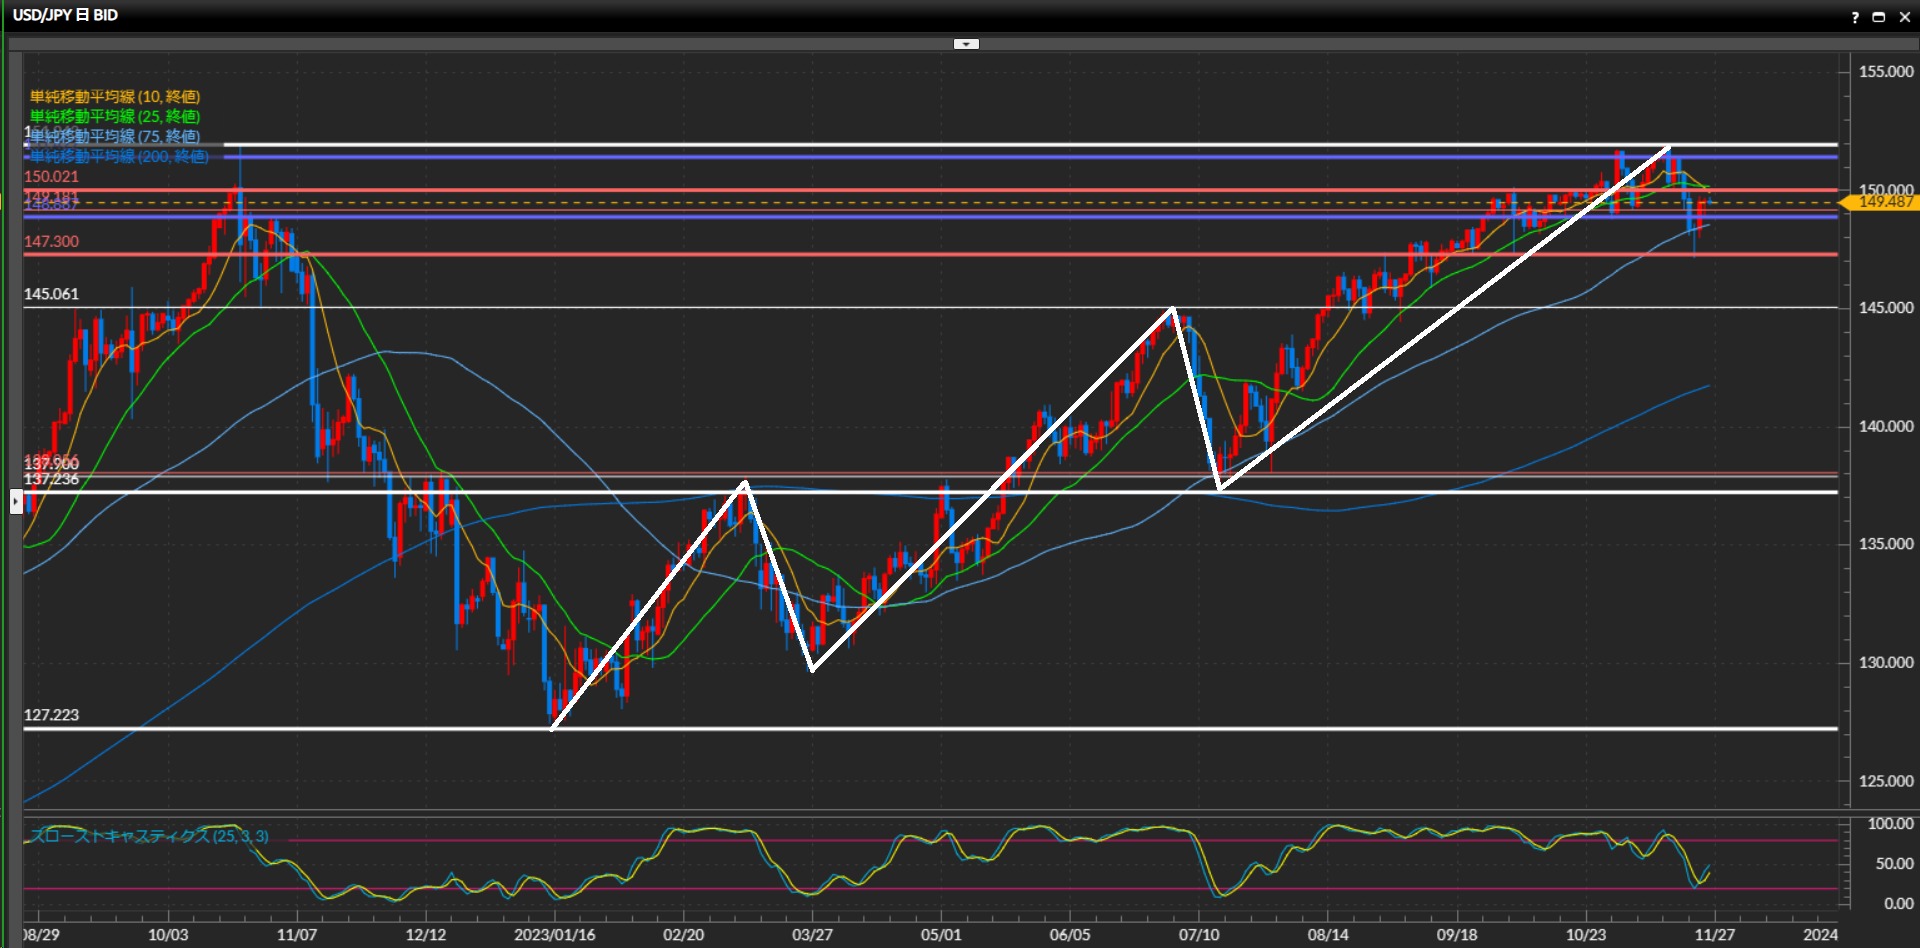Click the help question mark icon
Viewport: 1920px width, 948px height.
point(1855,17)
